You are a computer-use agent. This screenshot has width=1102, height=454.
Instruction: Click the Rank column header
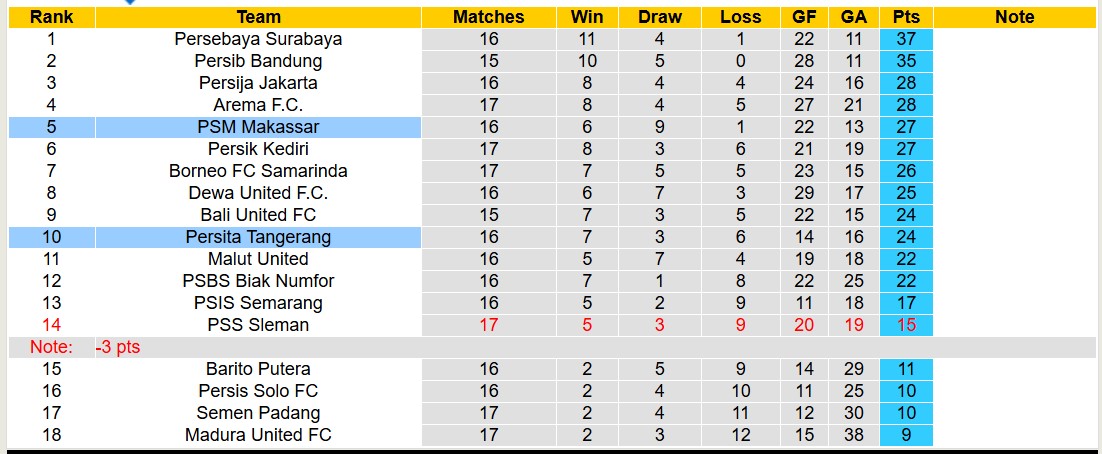pos(51,17)
